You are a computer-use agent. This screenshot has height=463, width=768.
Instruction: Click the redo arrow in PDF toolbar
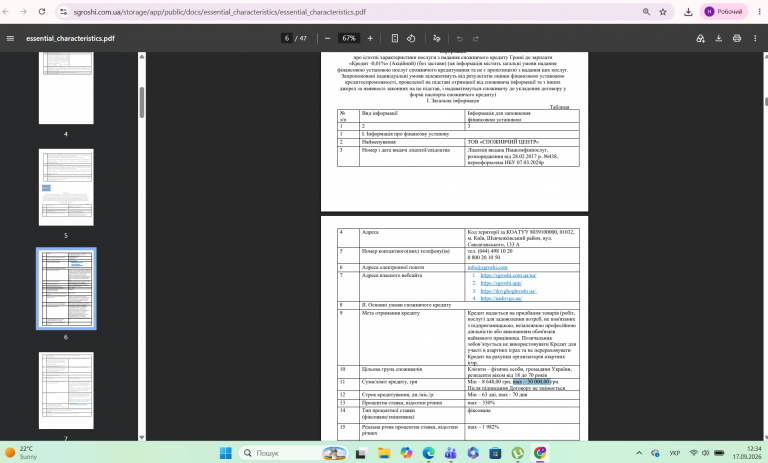(x=476, y=38)
